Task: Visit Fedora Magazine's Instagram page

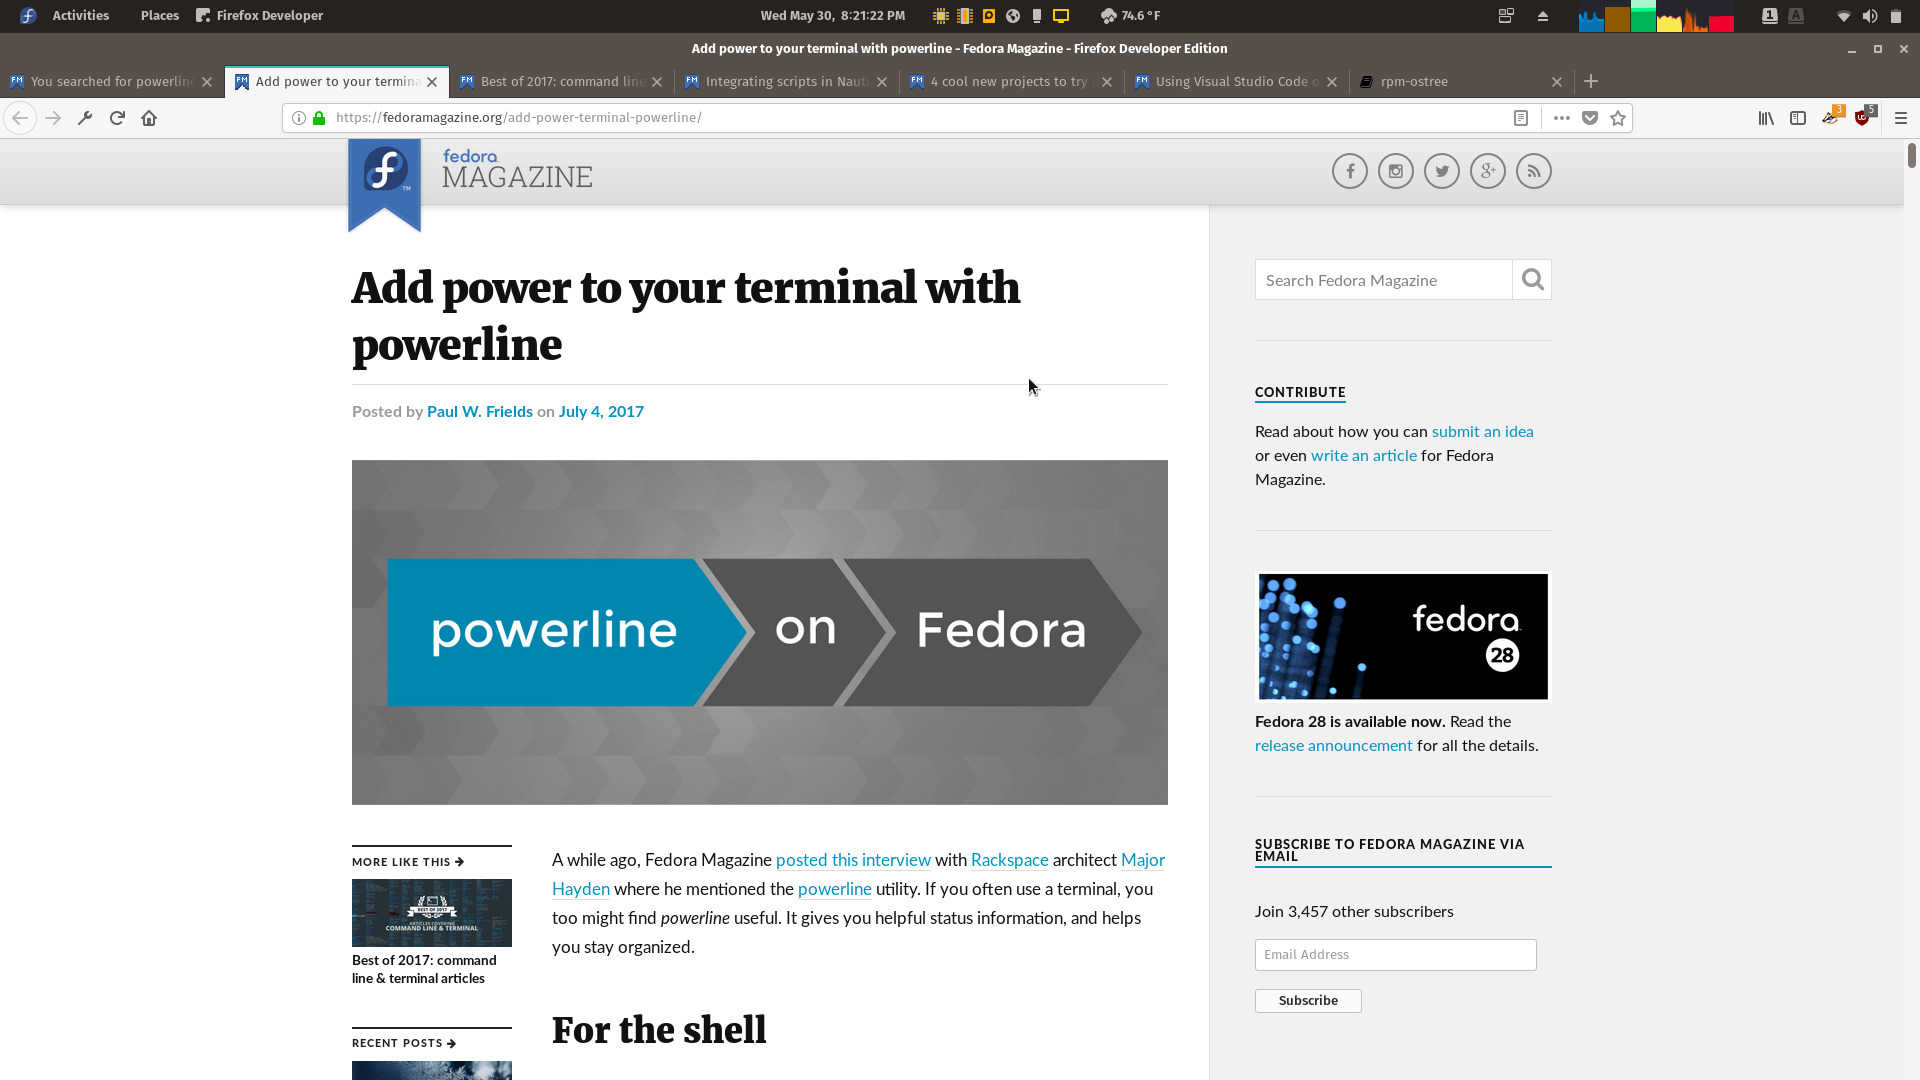Action: (1395, 171)
